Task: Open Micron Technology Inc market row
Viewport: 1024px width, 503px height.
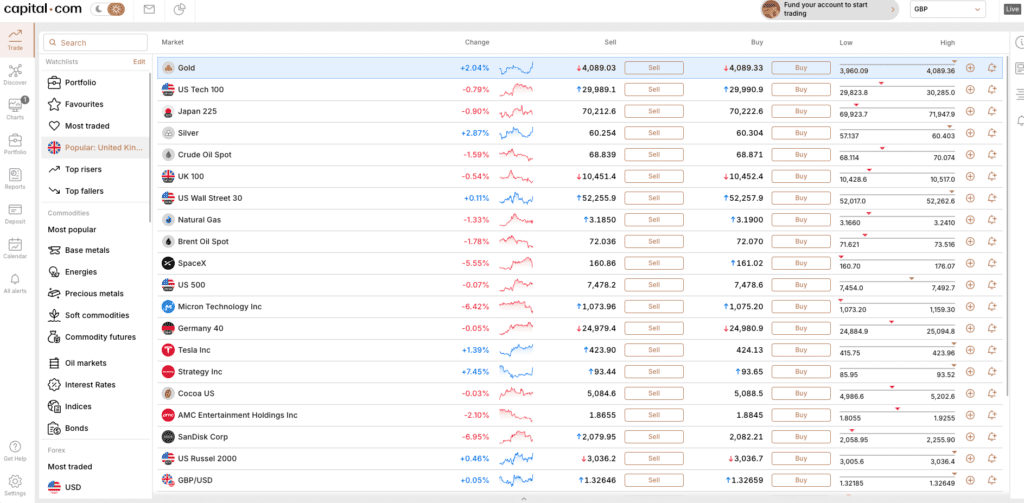Action: tap(579, 306)
